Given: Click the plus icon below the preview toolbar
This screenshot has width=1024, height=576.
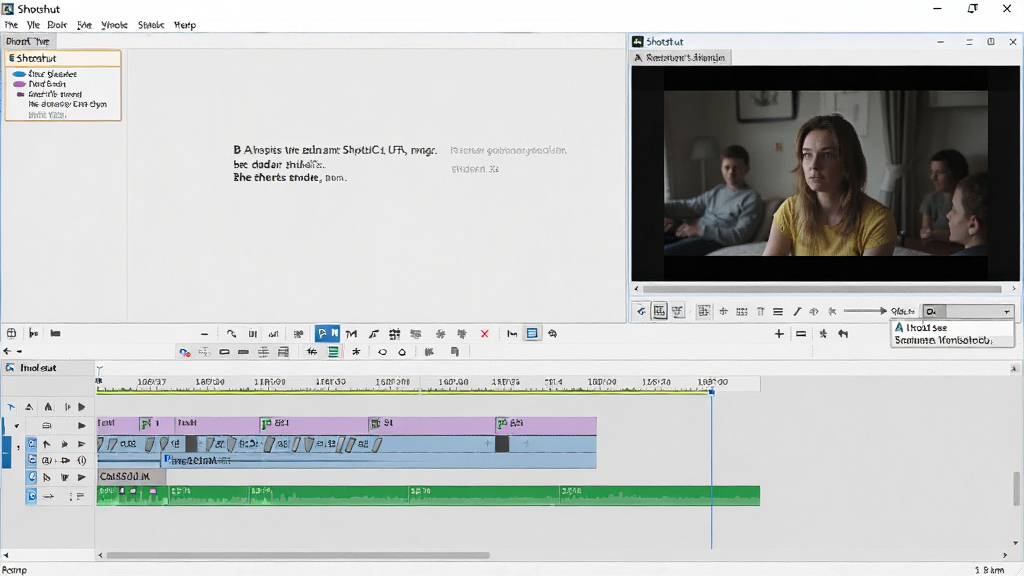Looking at the screenshot, I should tap(779, 334).
